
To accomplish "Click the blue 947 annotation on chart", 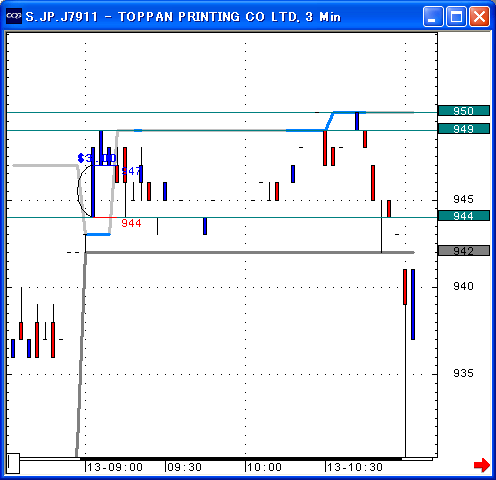I will [x=131, y=171].
